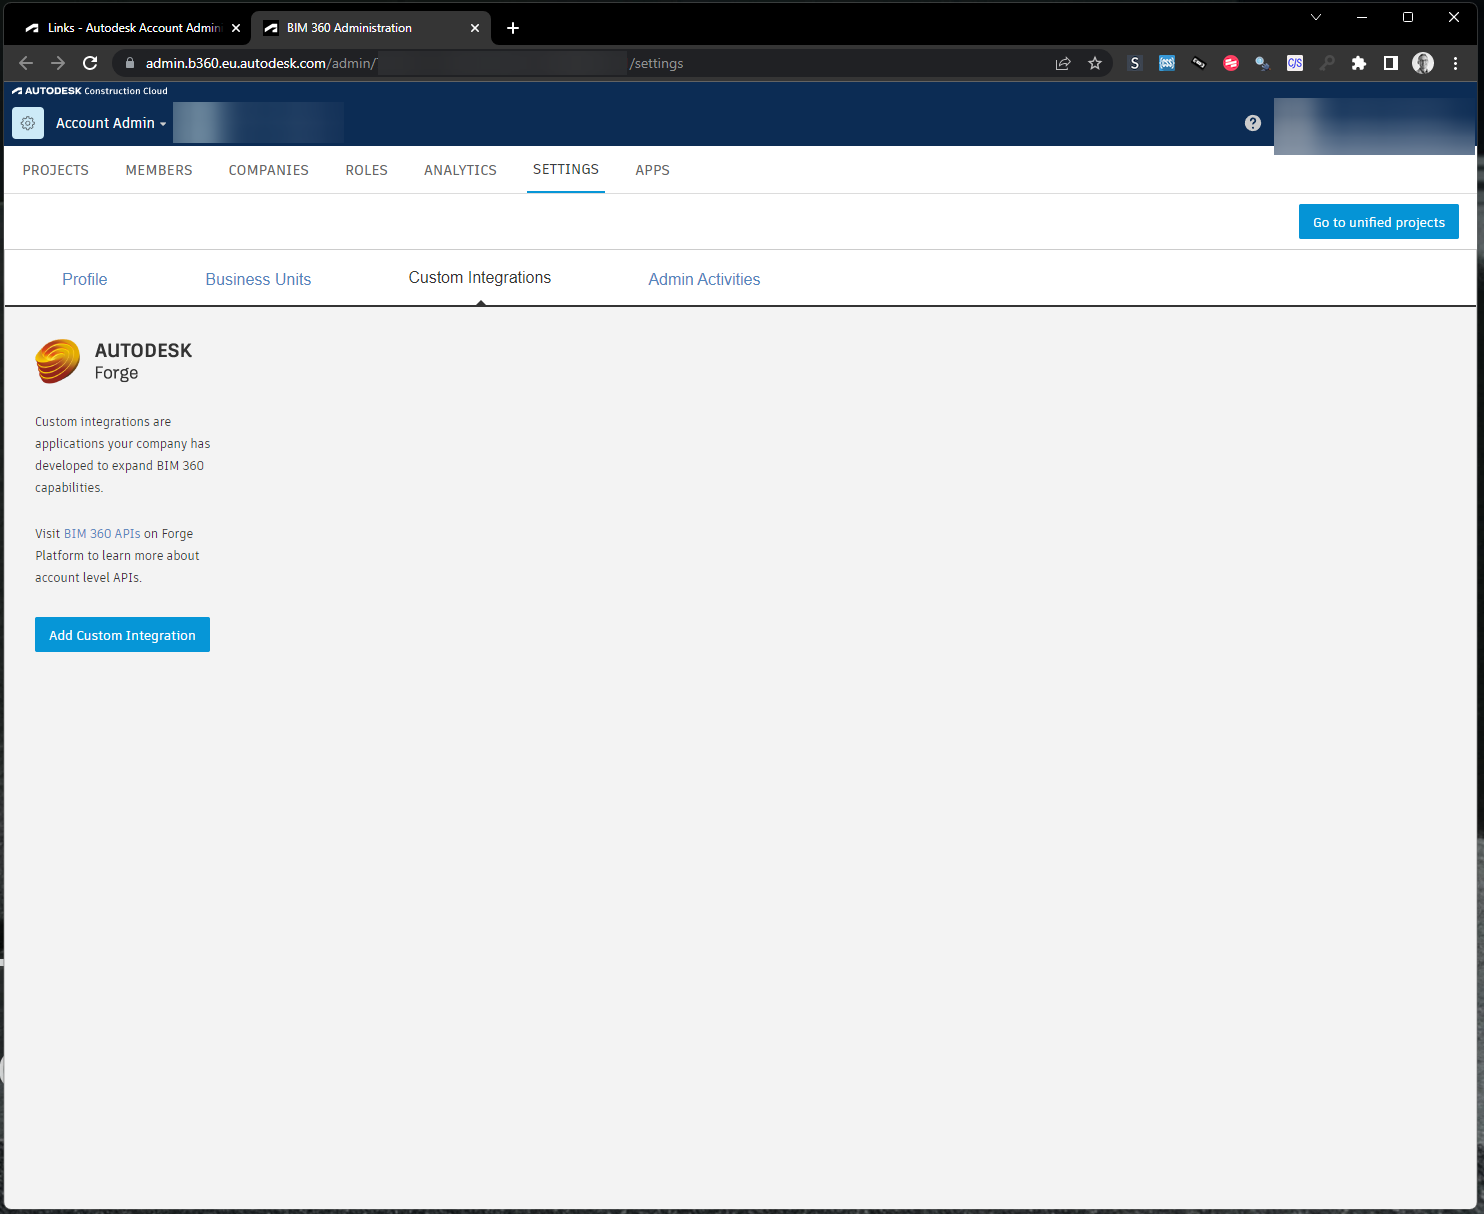
Task: Click the blurred user profile area
Action: [x=1374, y=126]
